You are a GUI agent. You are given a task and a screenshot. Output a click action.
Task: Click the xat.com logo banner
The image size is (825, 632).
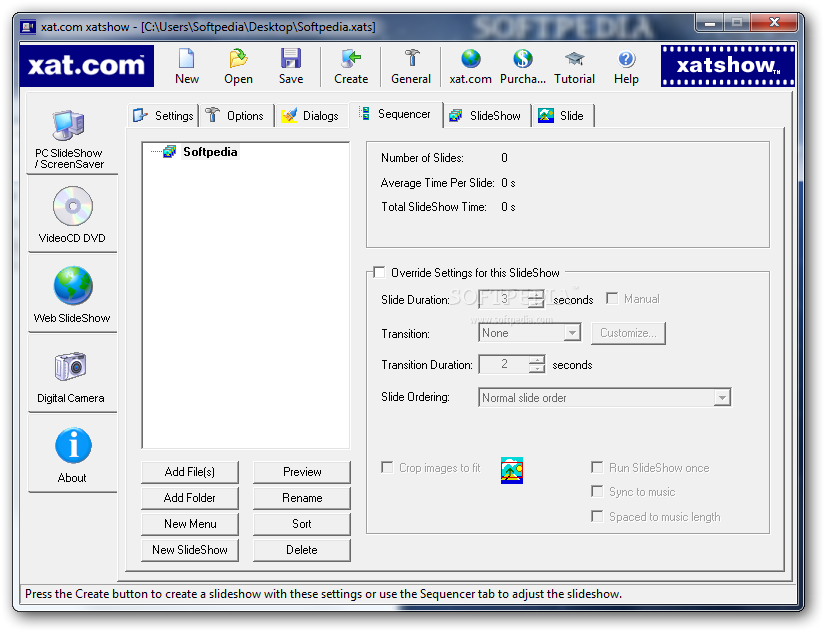pos(86,65)
